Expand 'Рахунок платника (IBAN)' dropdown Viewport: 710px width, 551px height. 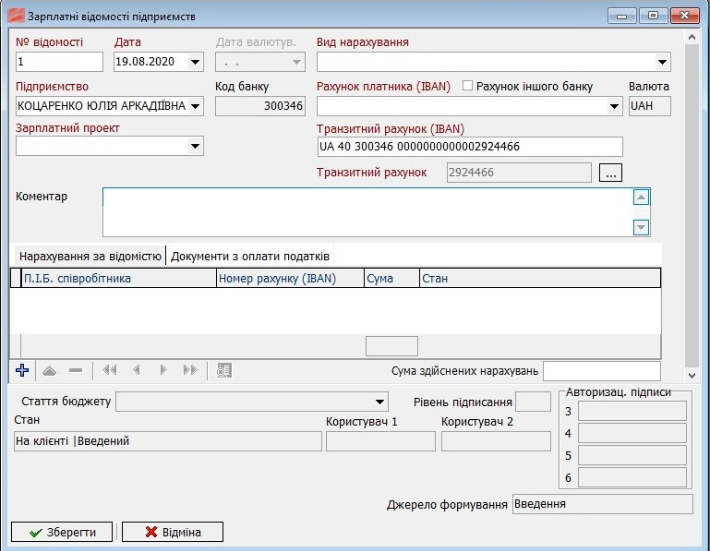[614, 106]
